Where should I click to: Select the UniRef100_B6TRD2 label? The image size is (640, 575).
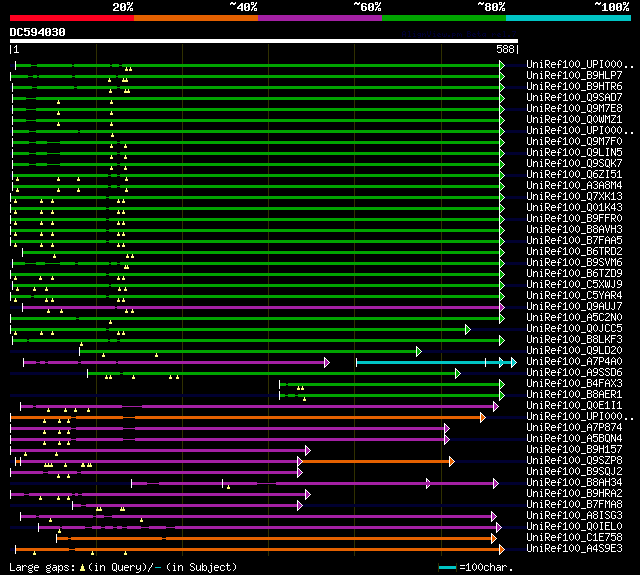coord(574,252)
